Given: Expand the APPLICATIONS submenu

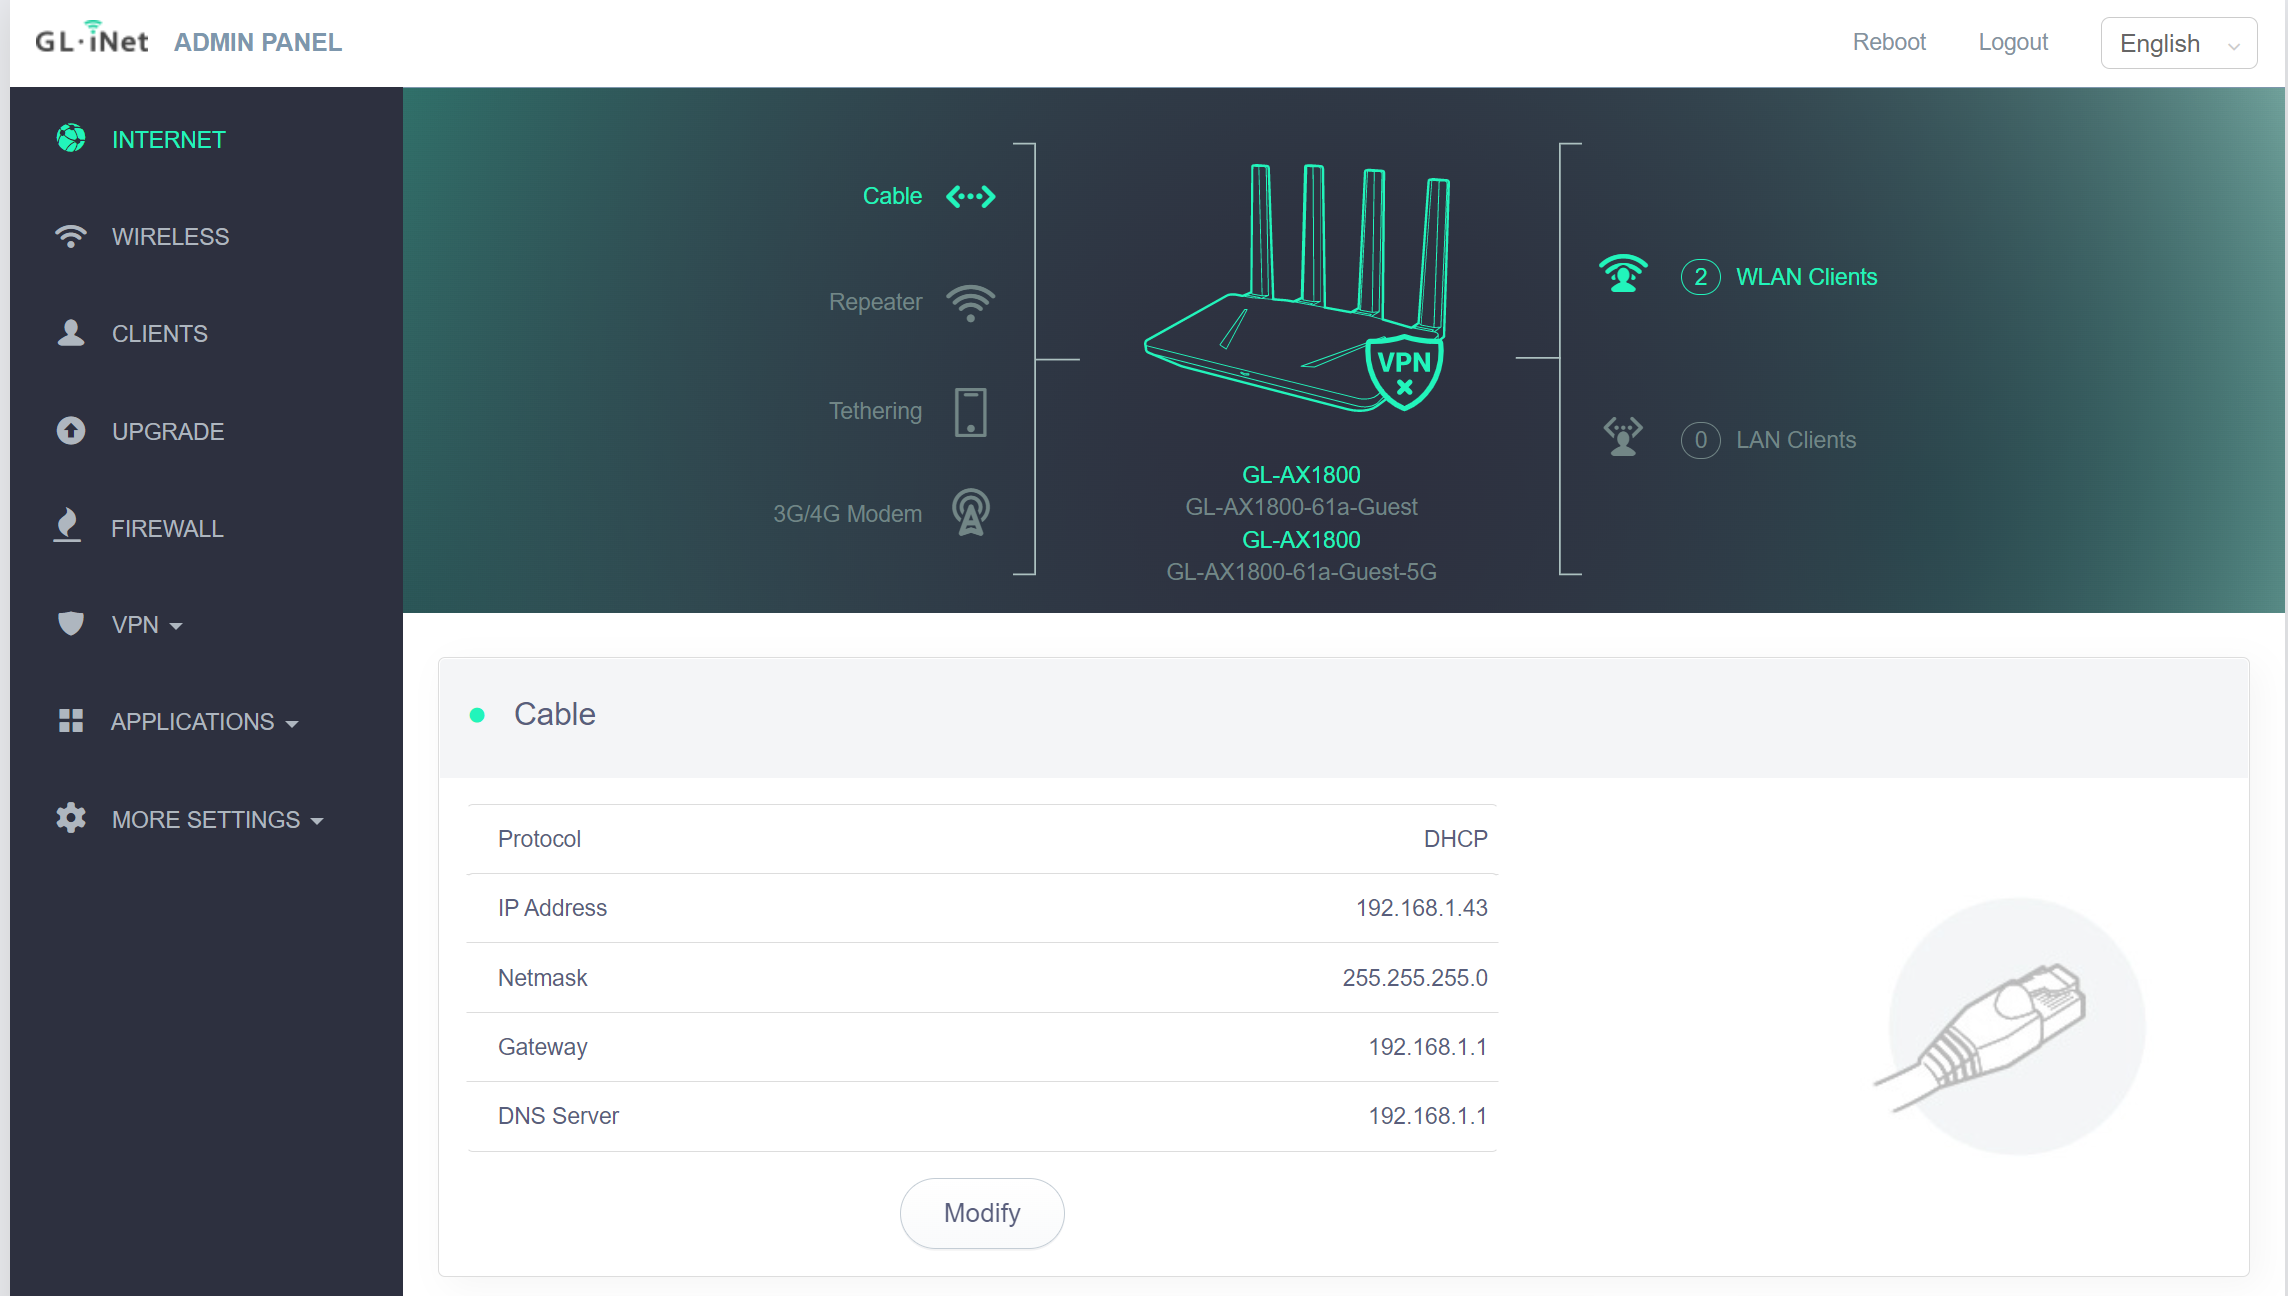Looking at the screenshot, I should pyautogui.click(x=205, y=721).
